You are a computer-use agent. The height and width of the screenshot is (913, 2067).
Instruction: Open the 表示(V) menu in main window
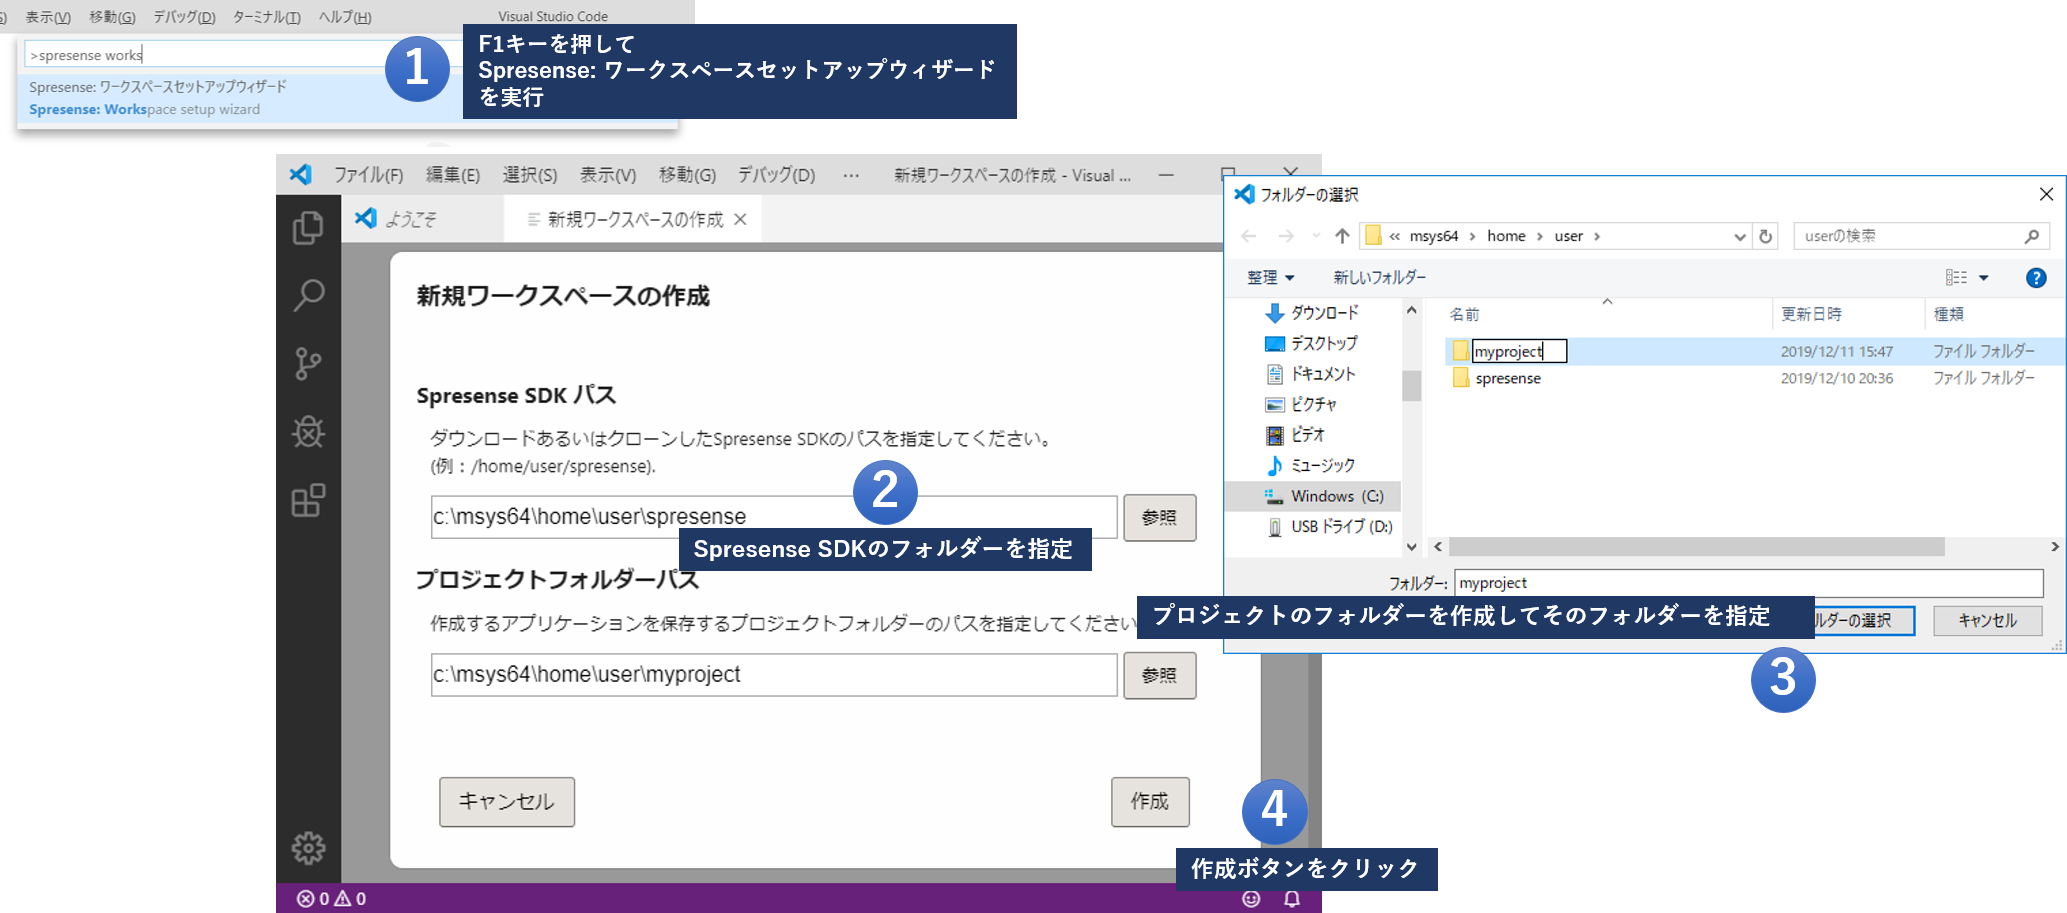tap(608, 175)
